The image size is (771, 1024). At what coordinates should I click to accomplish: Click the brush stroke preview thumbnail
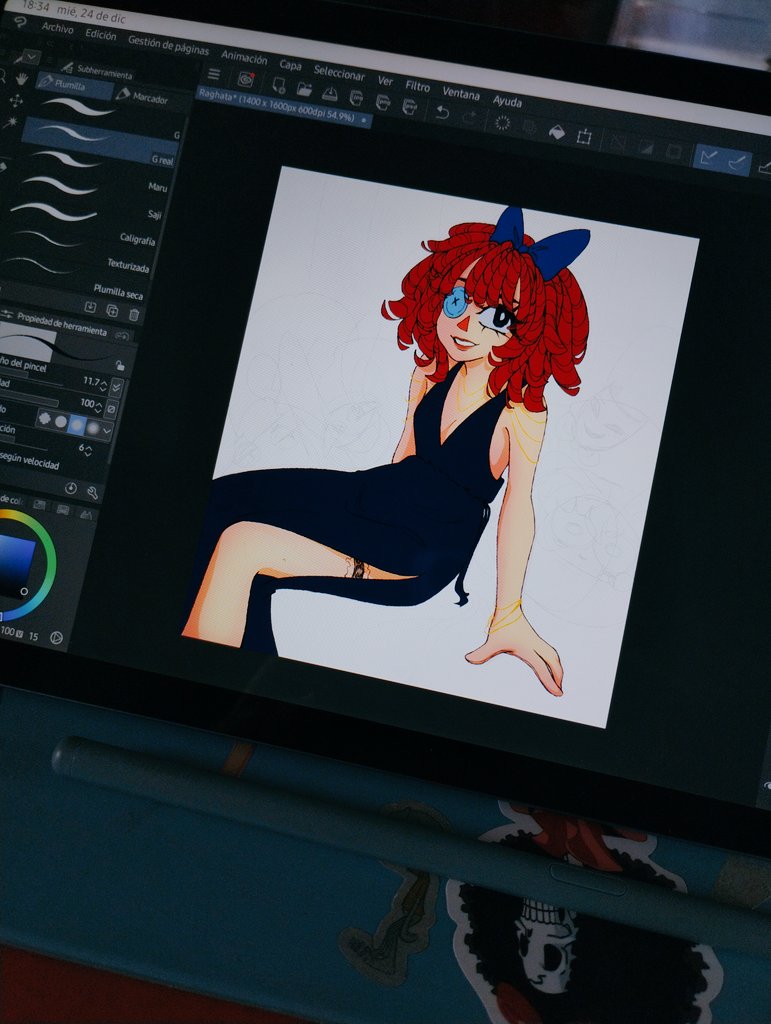point(27,342)
